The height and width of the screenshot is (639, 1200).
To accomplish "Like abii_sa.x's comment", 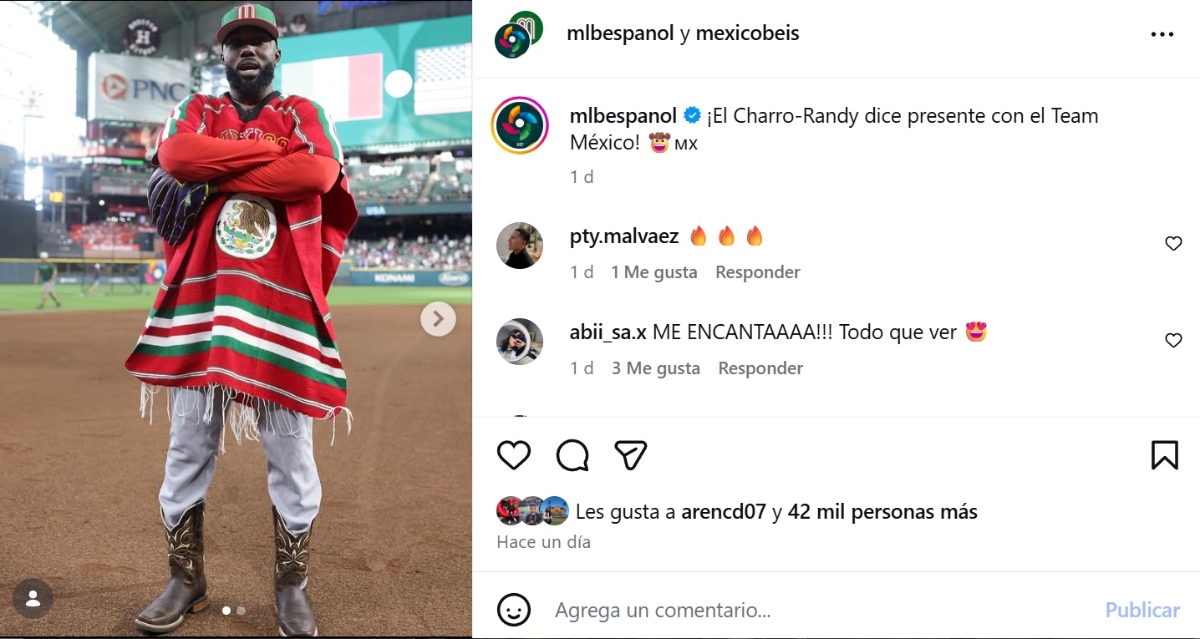I will [1173, 340].
